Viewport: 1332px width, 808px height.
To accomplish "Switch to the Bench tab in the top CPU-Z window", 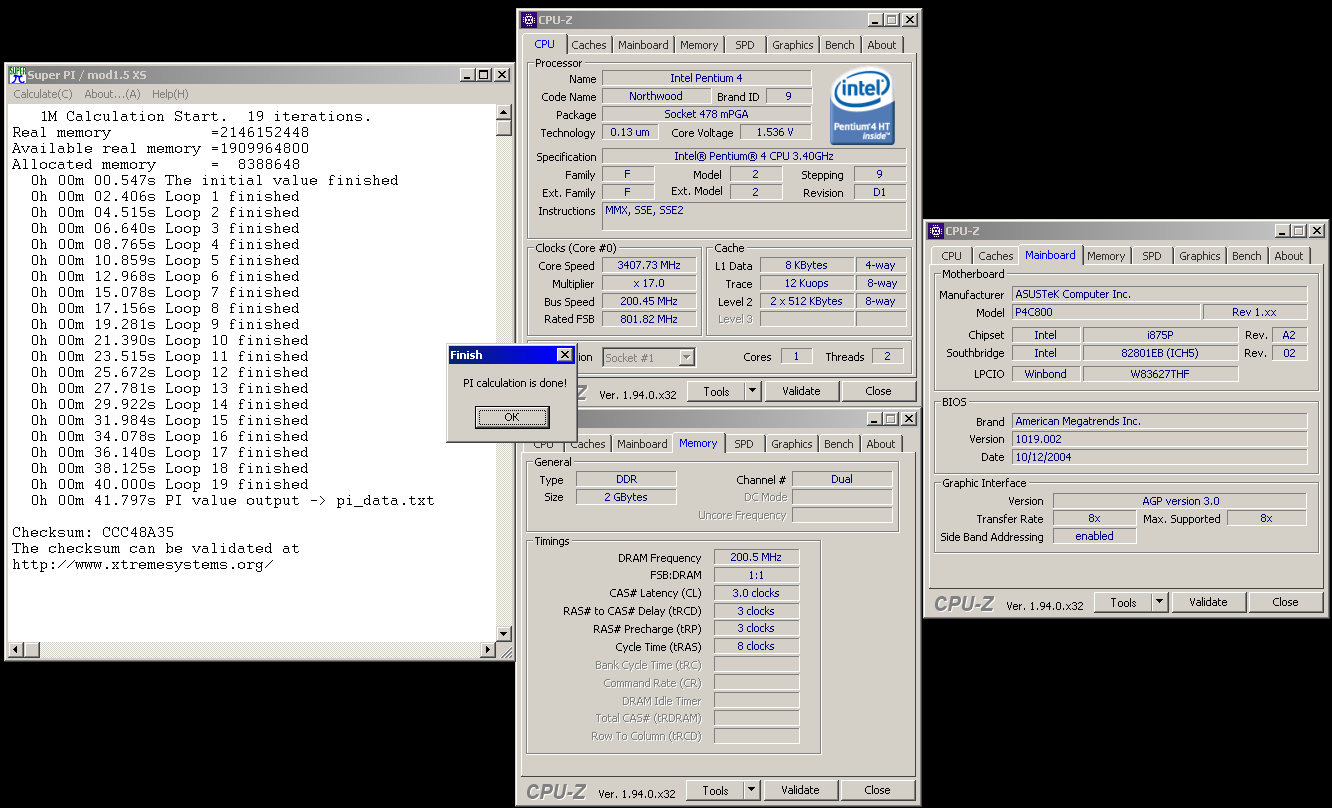I will (x=839, y=45).
